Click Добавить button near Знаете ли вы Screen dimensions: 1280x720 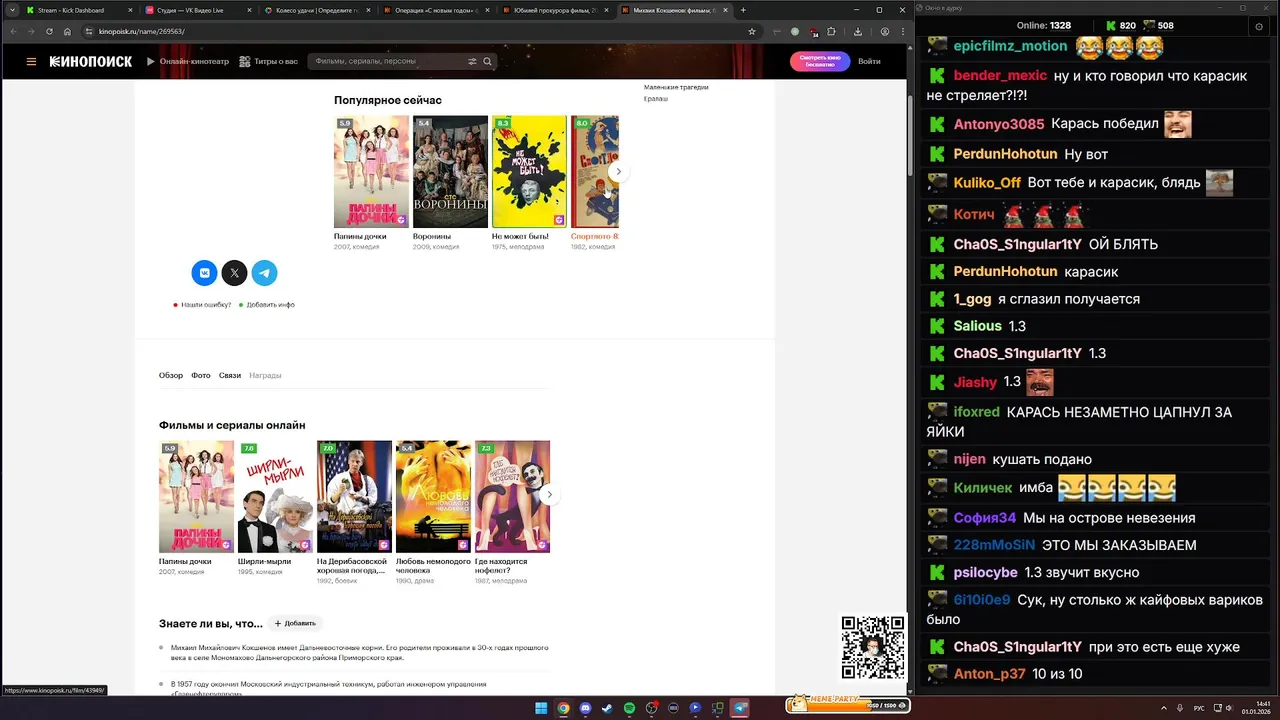point(295,623)
